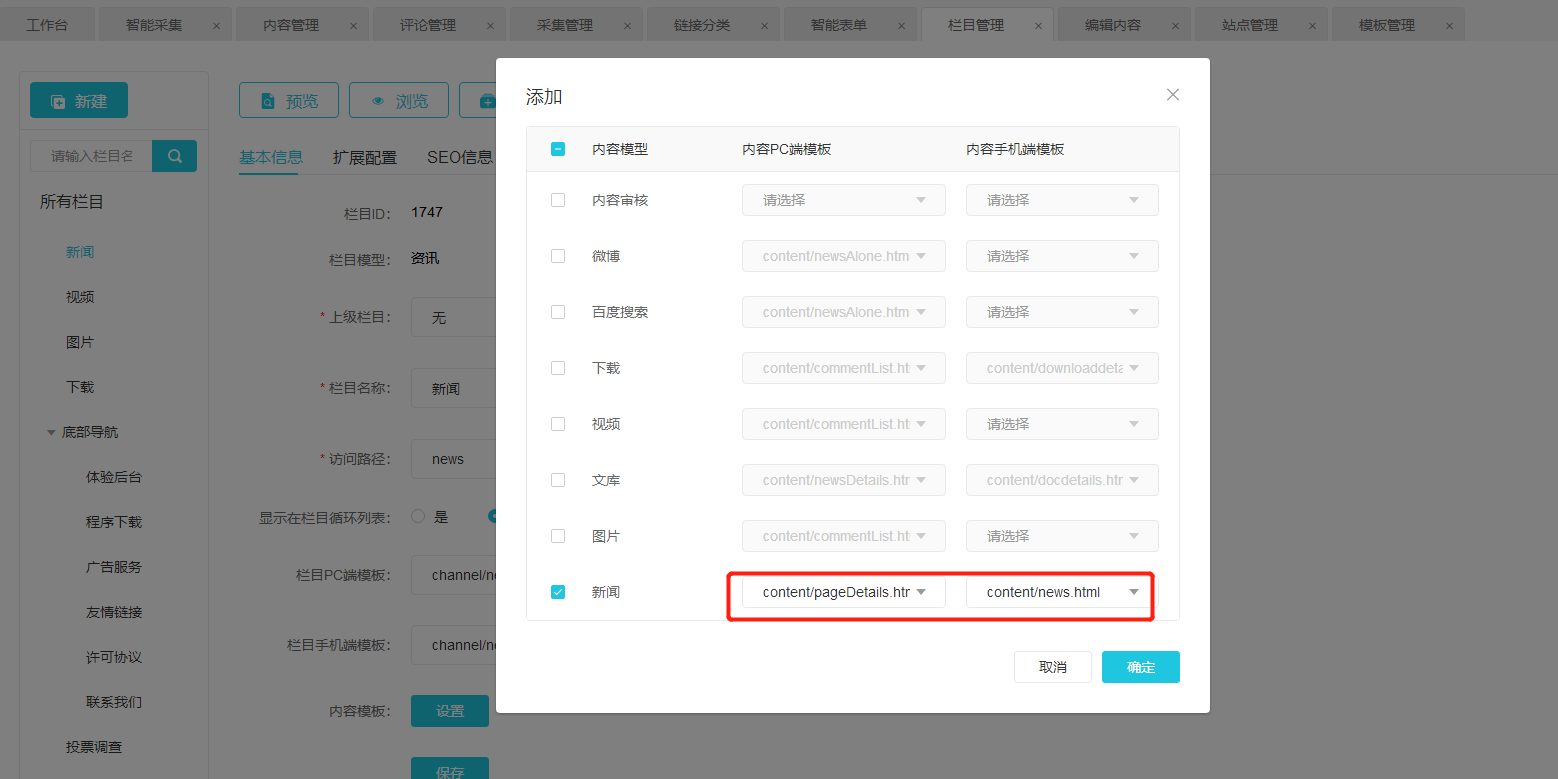Select 联系我们 in the sidebar tree
The height and width of the screenshot is (779, 1558).
(114, 702)
